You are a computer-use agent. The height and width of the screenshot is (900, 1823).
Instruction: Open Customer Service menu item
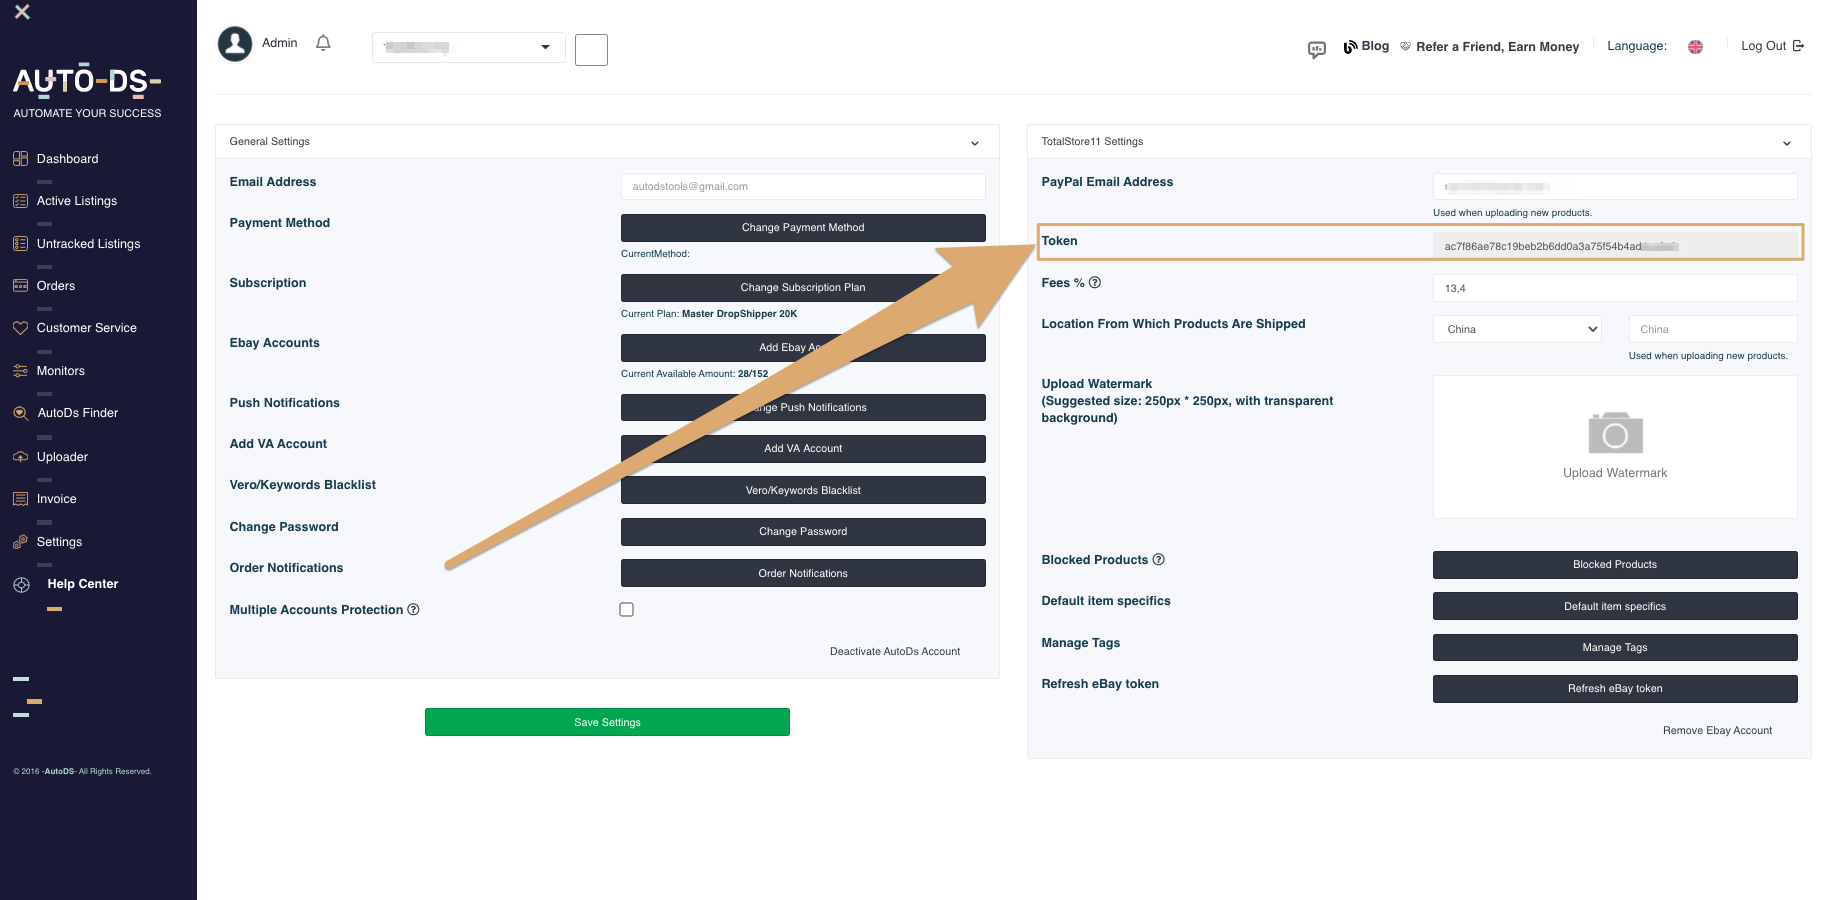coord(87,328)
